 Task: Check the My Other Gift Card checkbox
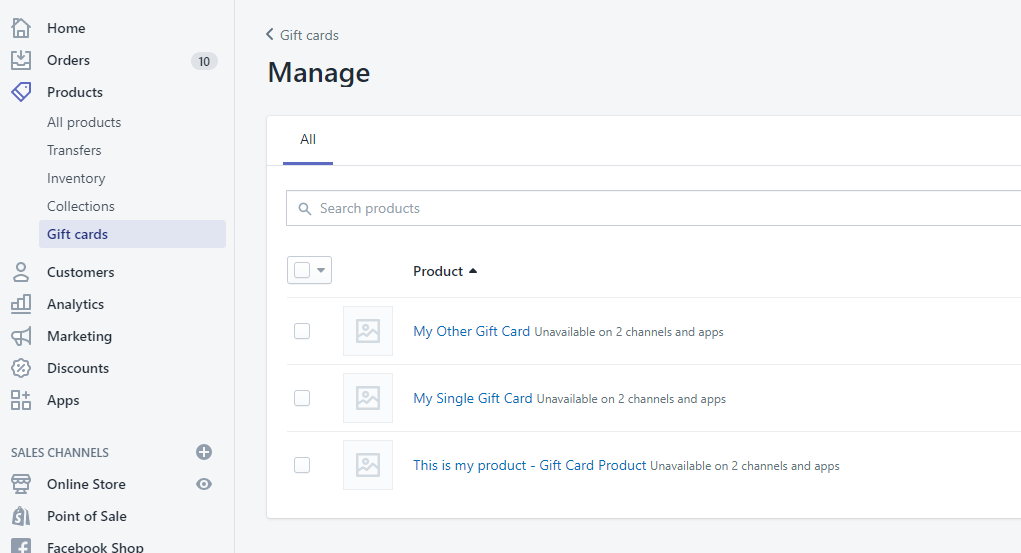coord(302,331)
